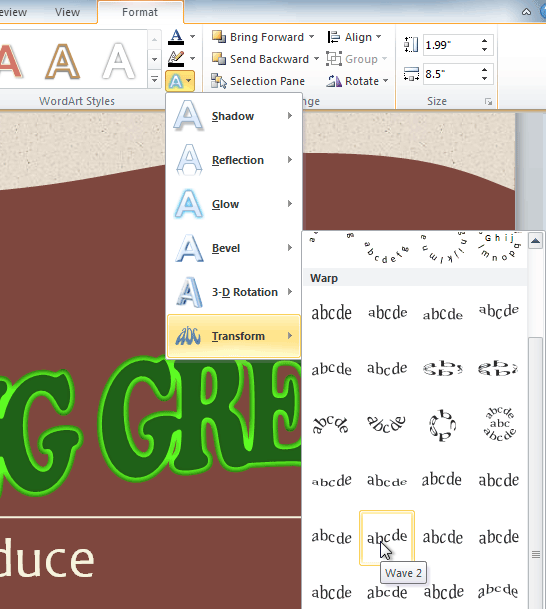Switch to the View tab
The height and width of the screenshot is (609, 546).
point(67,12)
